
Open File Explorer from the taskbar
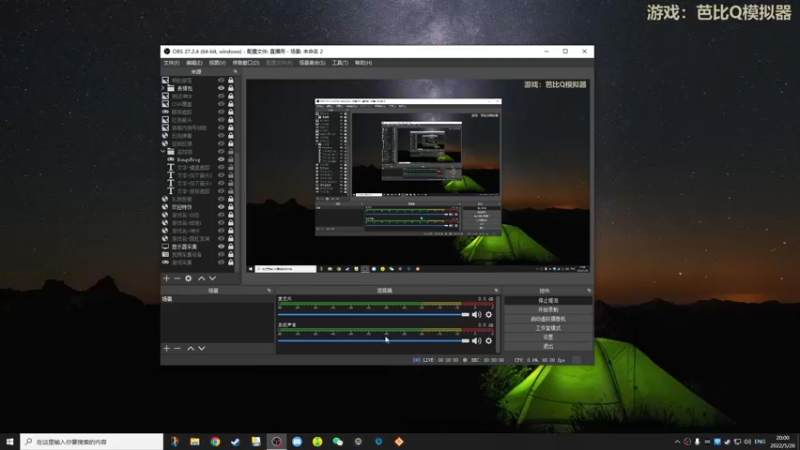click(x=195, y=441)
